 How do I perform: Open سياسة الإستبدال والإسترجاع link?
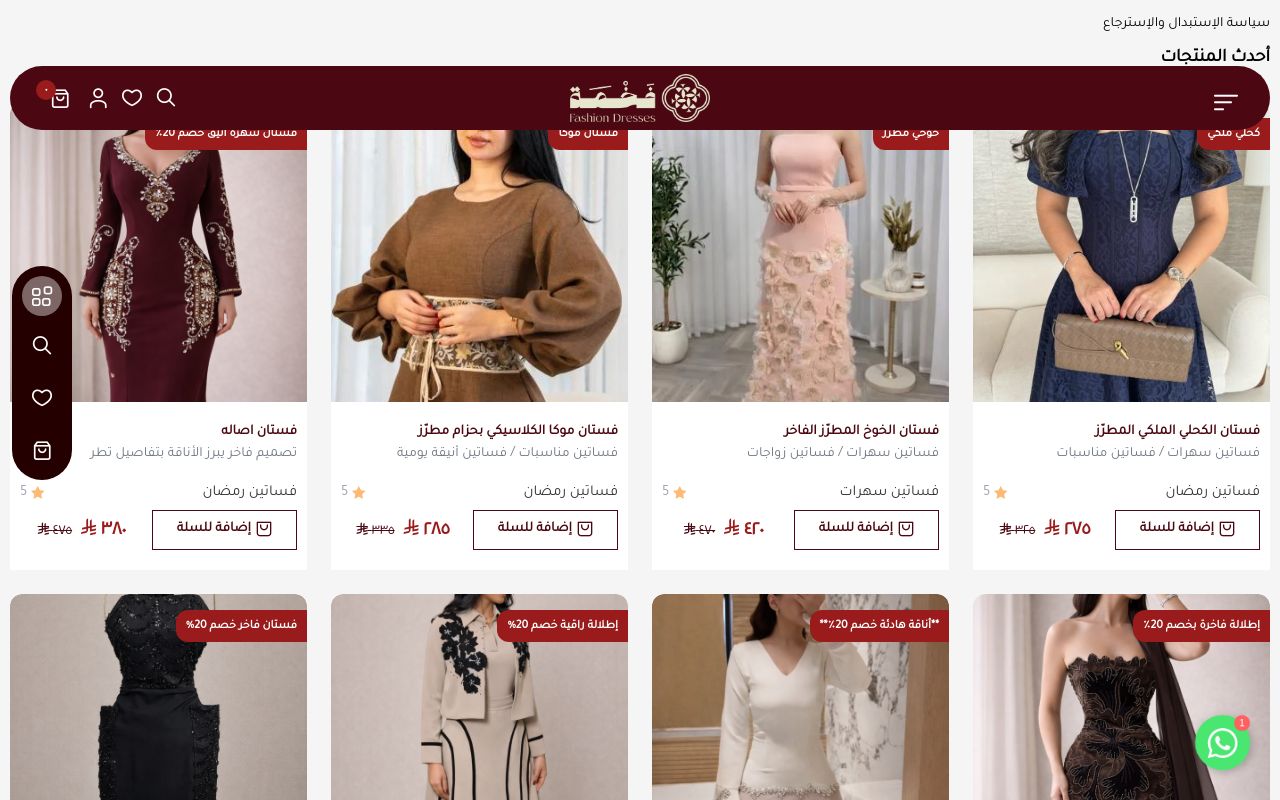point(1186,22)
